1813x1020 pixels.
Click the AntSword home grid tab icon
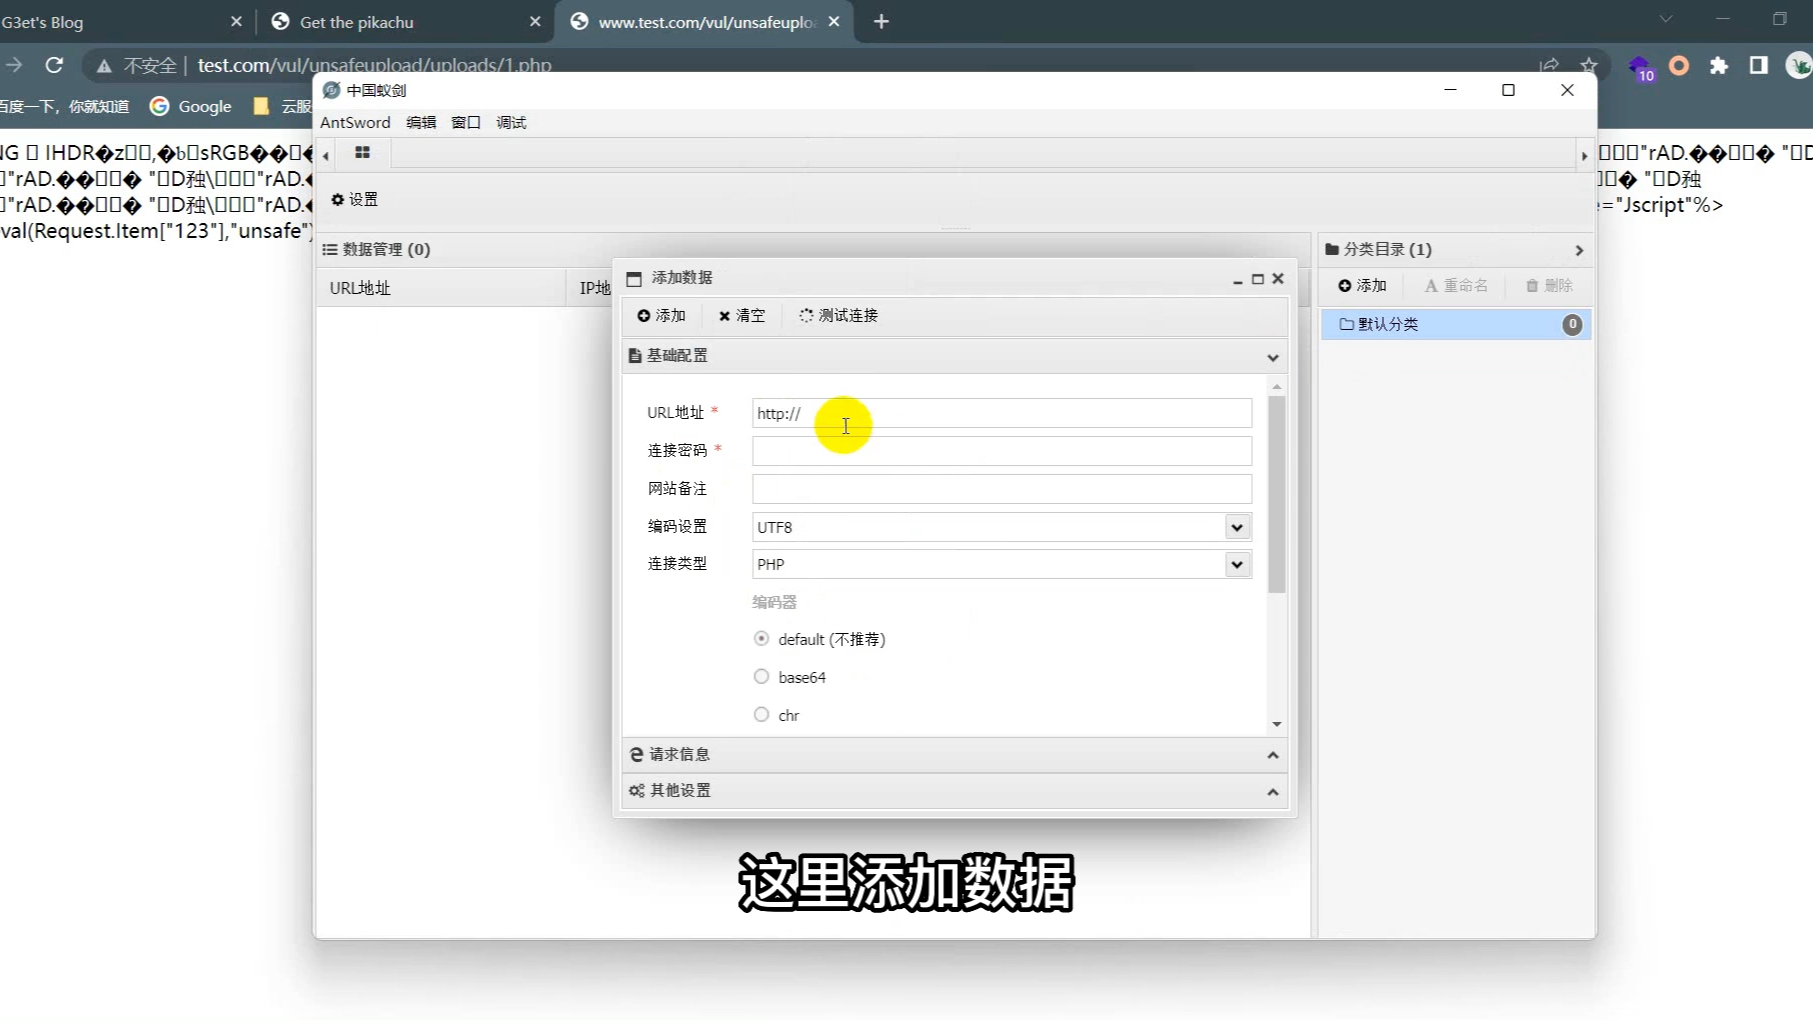tap(362, 153)
